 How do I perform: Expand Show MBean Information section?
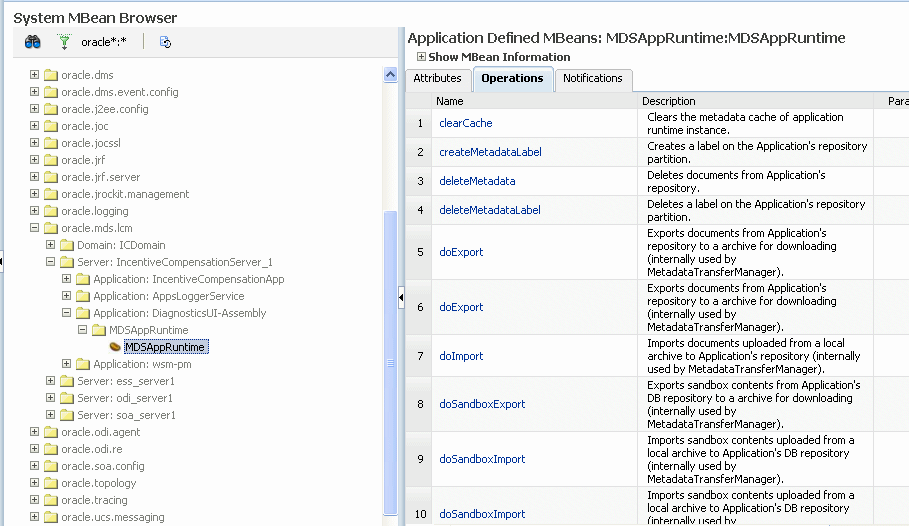pyautogui.click(x=421, y=57)
